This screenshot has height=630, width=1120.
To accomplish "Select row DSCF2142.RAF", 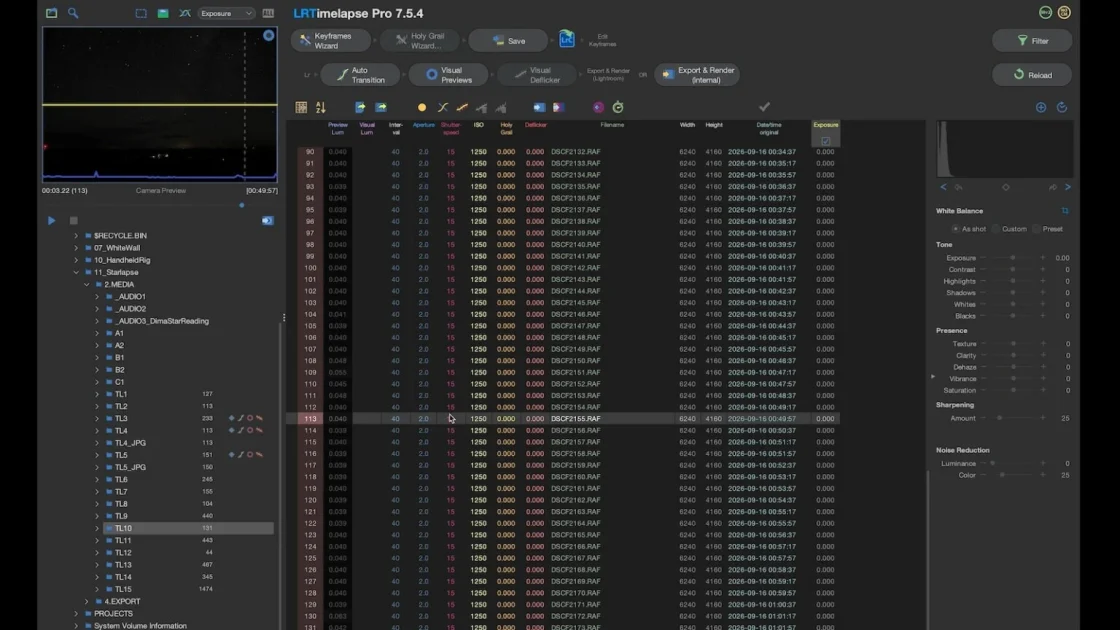I will (x=568, y=268).
